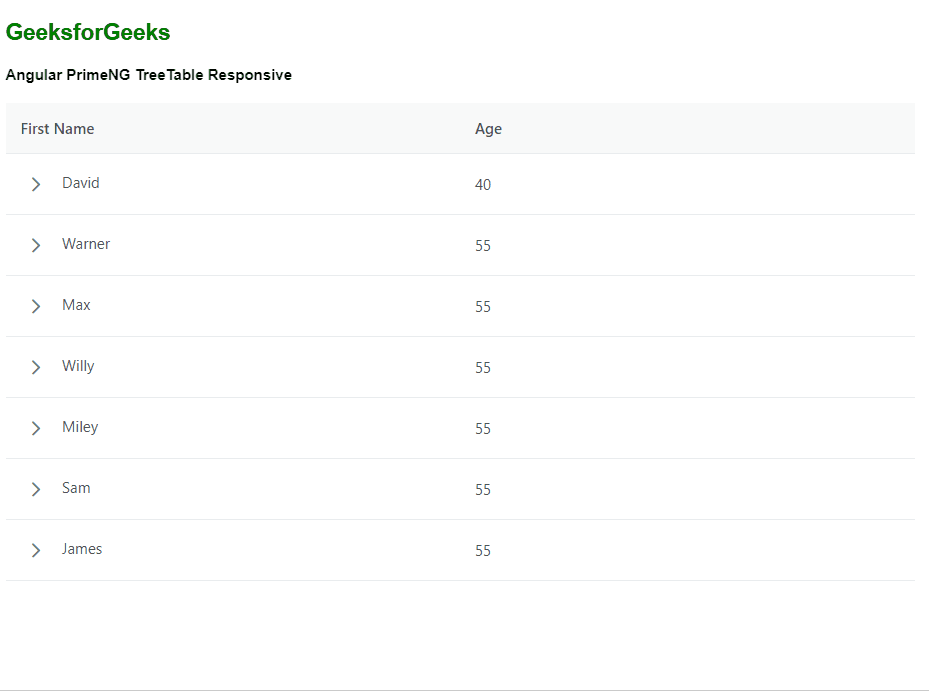Click the Age column header
Viewport: 929px width, 691px height.
pyautogui.click(x=488, y=129)
